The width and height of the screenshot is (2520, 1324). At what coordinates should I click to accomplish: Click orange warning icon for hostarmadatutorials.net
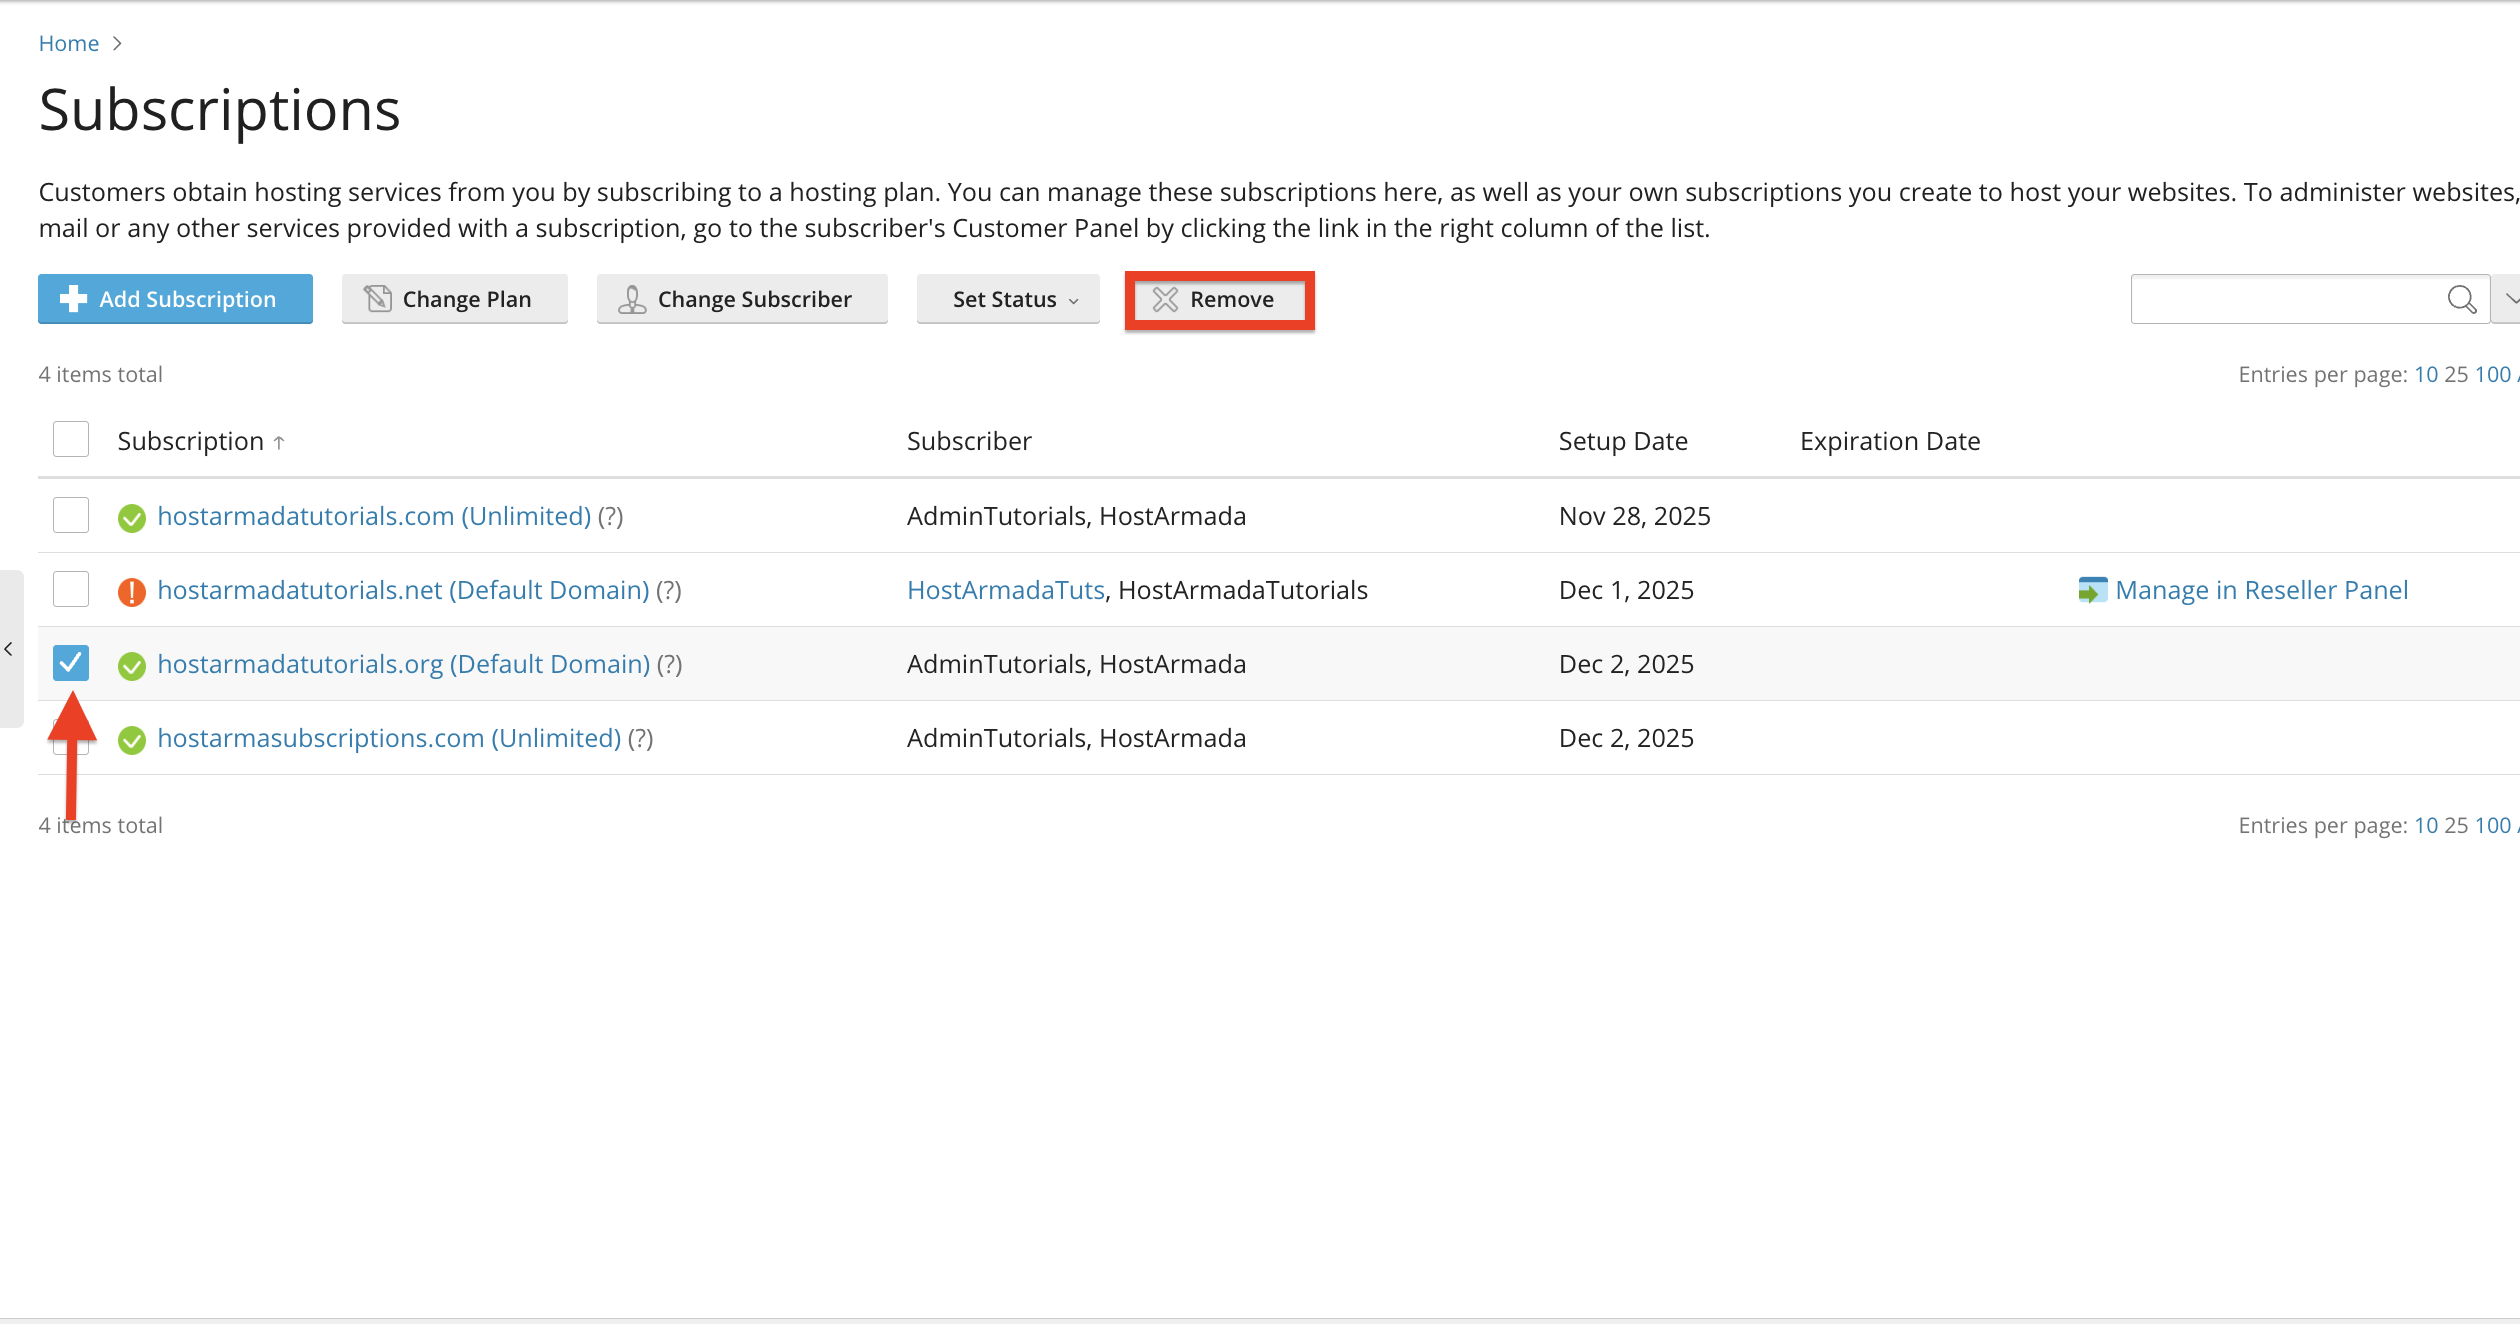click(132, 592)
